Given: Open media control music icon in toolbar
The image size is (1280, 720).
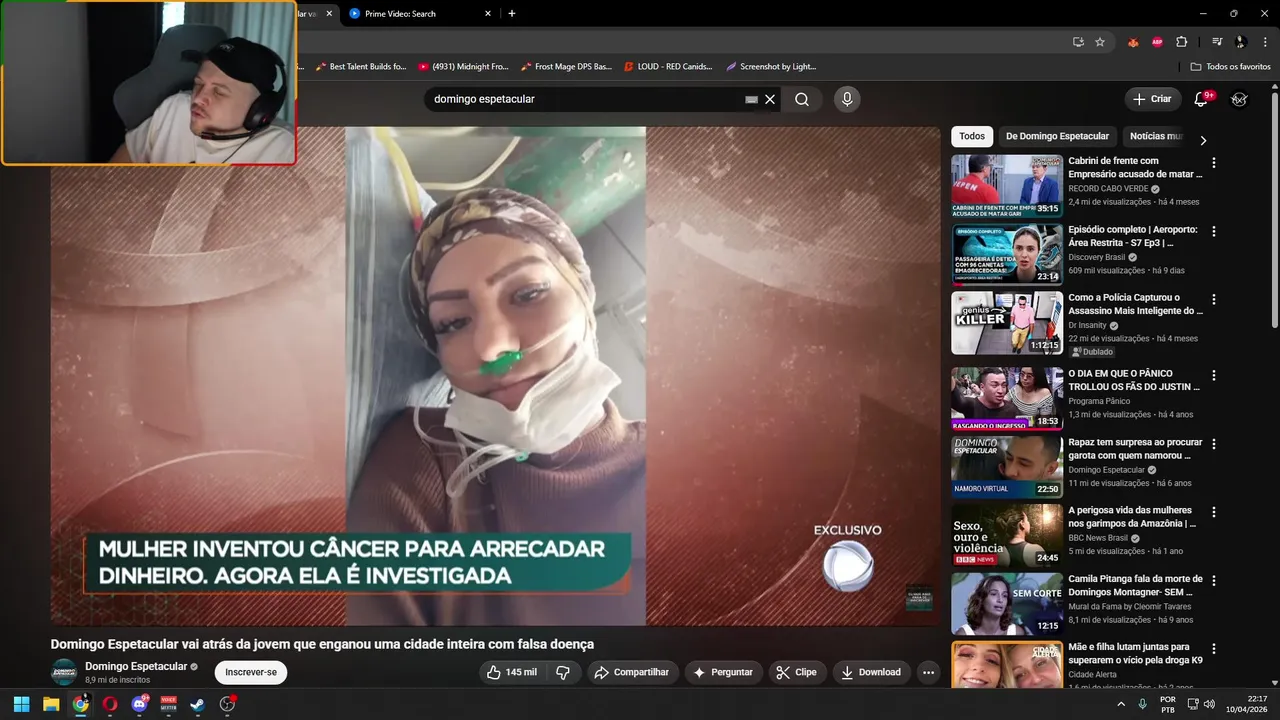Looking at the screenshot, I should pyautogui.click(x=1217, y=42).
